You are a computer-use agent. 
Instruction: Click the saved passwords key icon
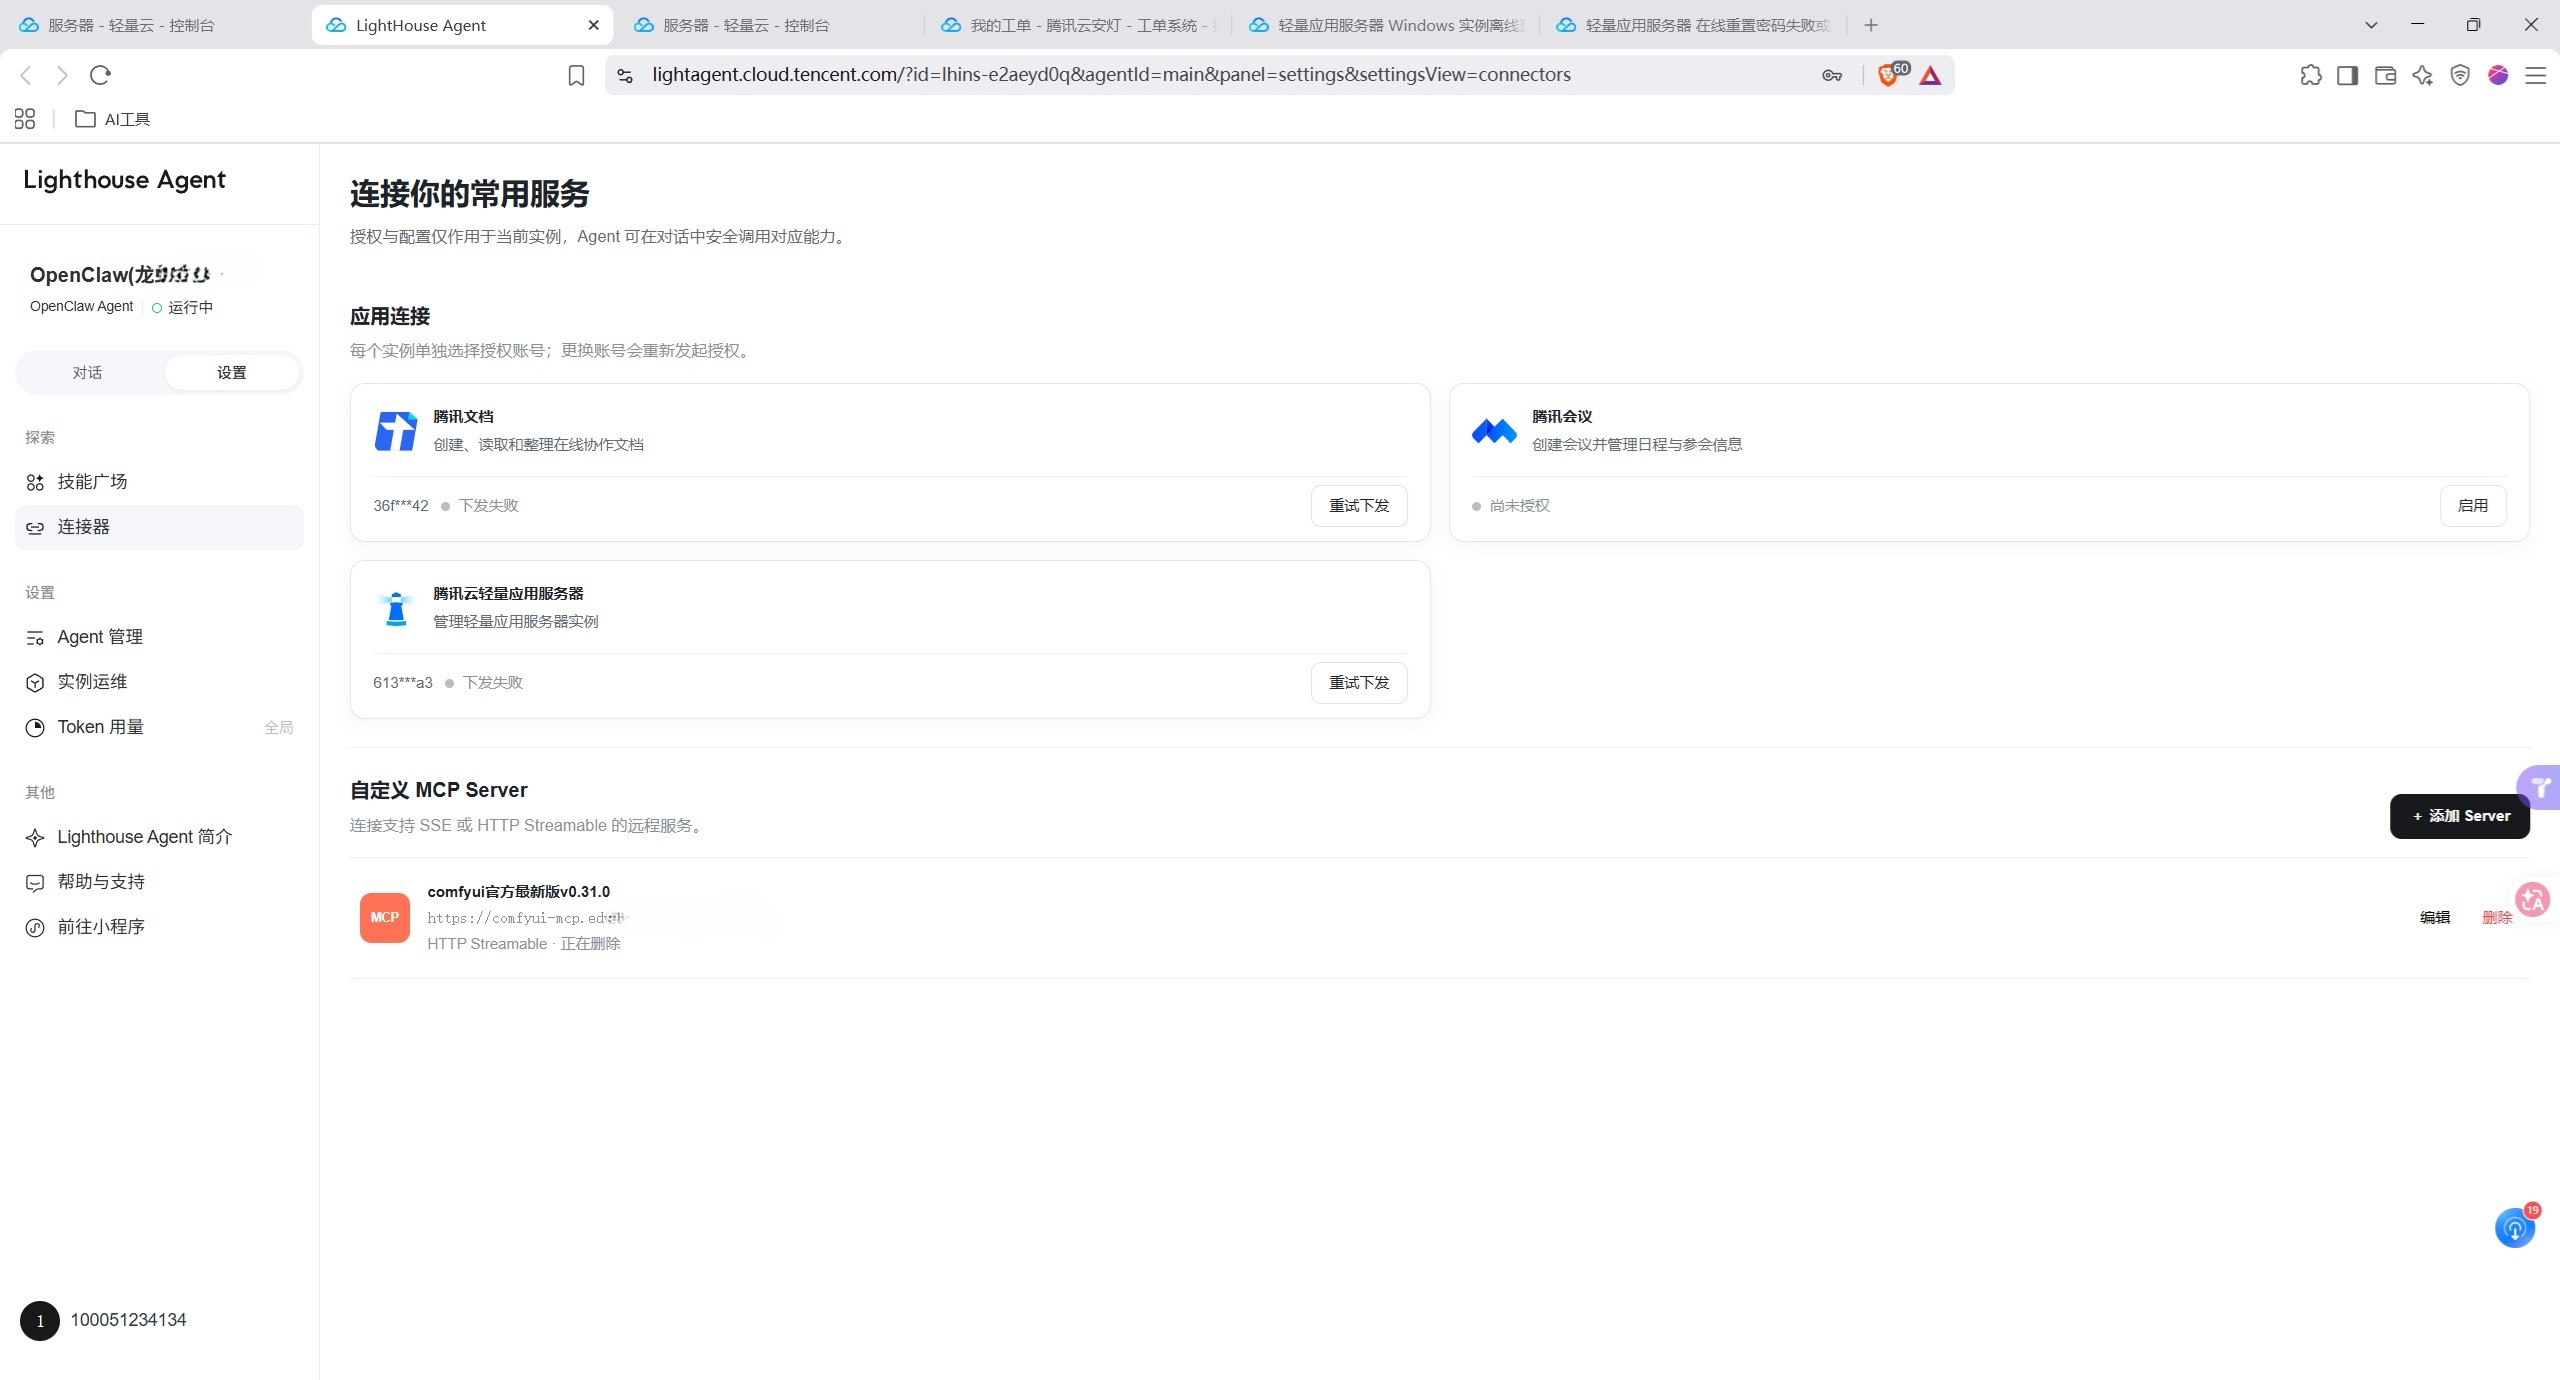[x=1832, y=75]
